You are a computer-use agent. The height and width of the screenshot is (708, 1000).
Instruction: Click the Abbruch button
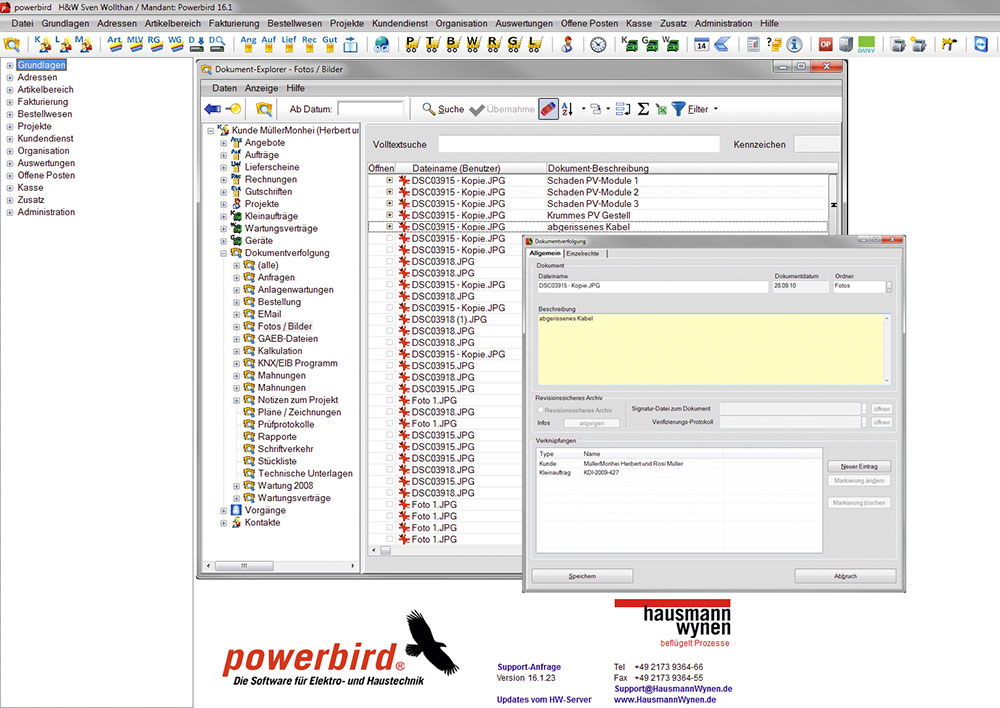click(x=845, y=576)
